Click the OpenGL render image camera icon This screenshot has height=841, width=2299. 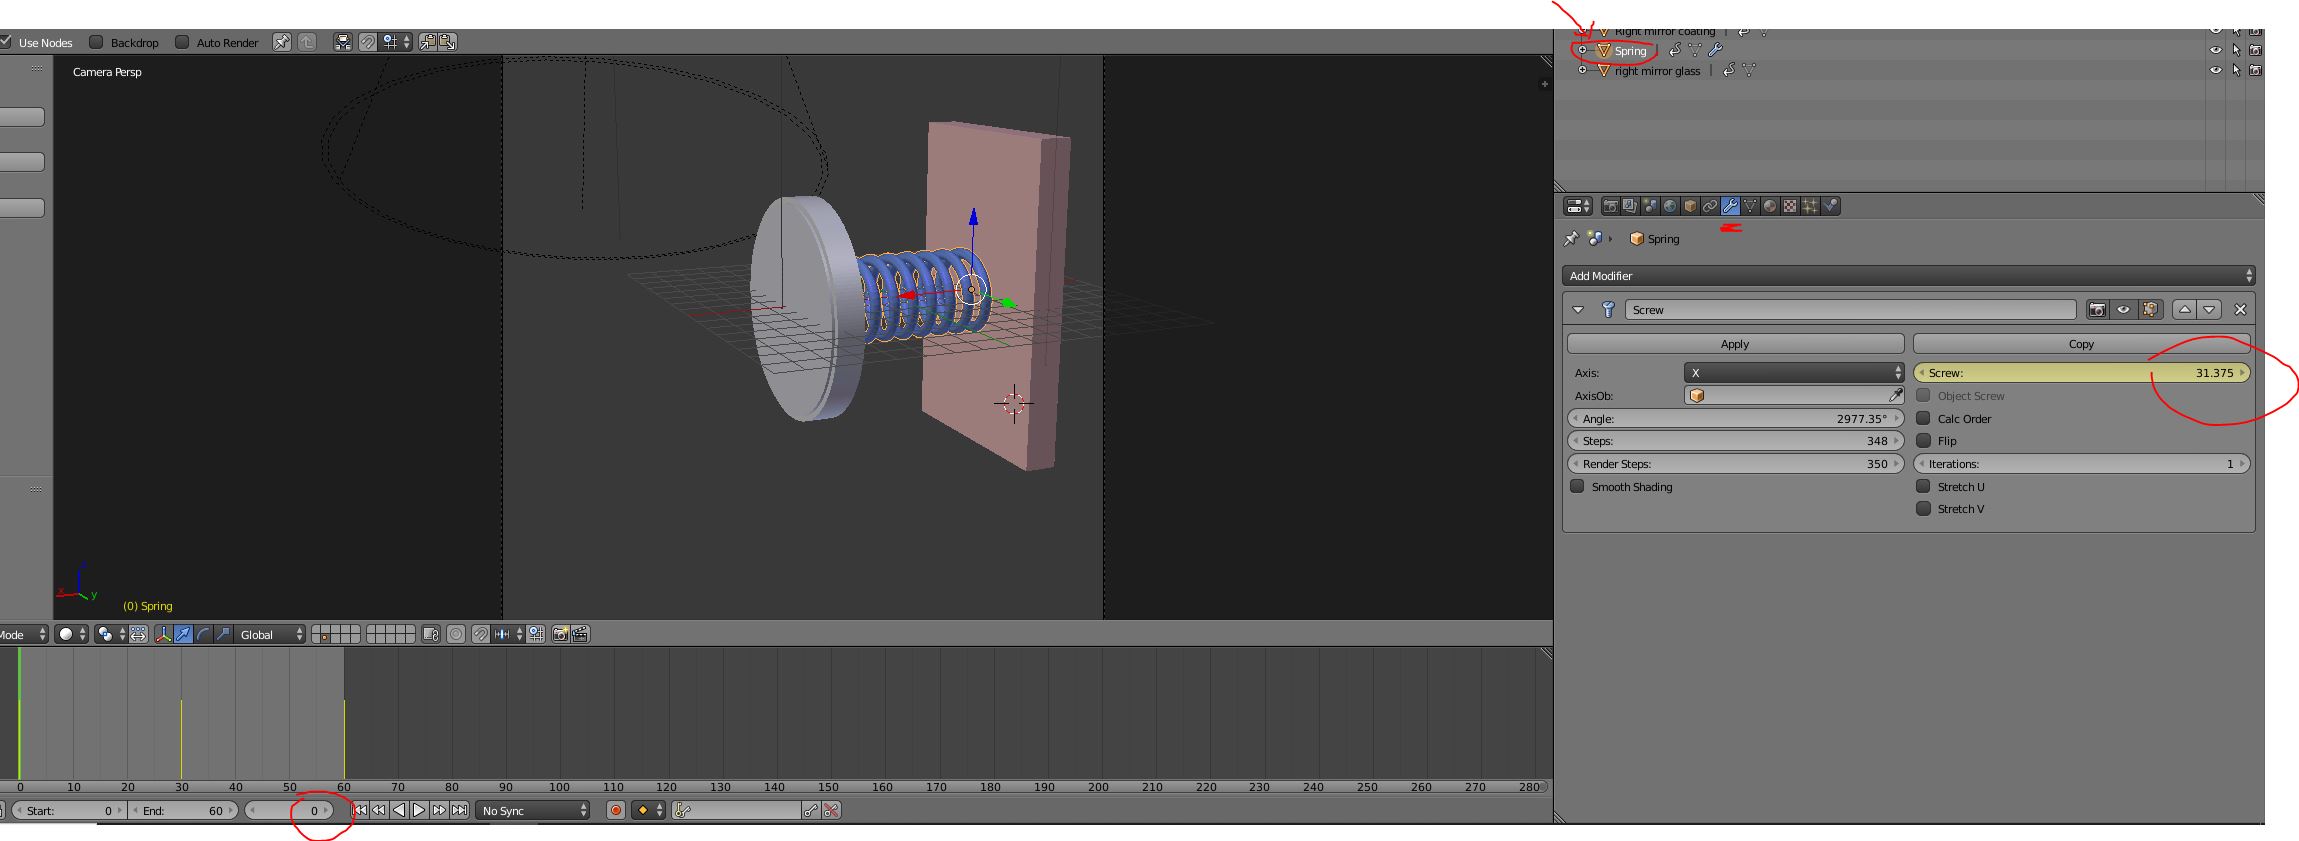tap(561, 634)
